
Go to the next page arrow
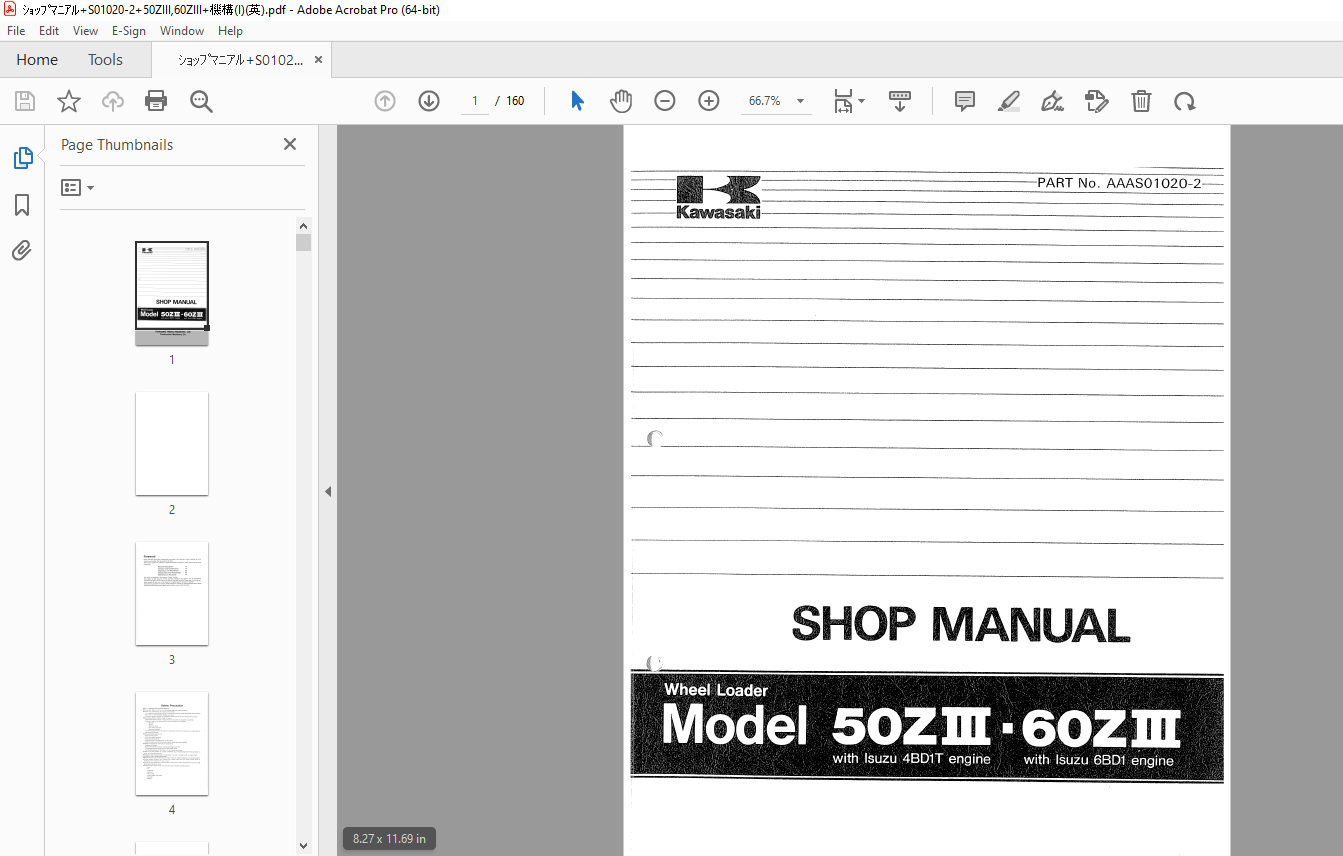(429, 101)
